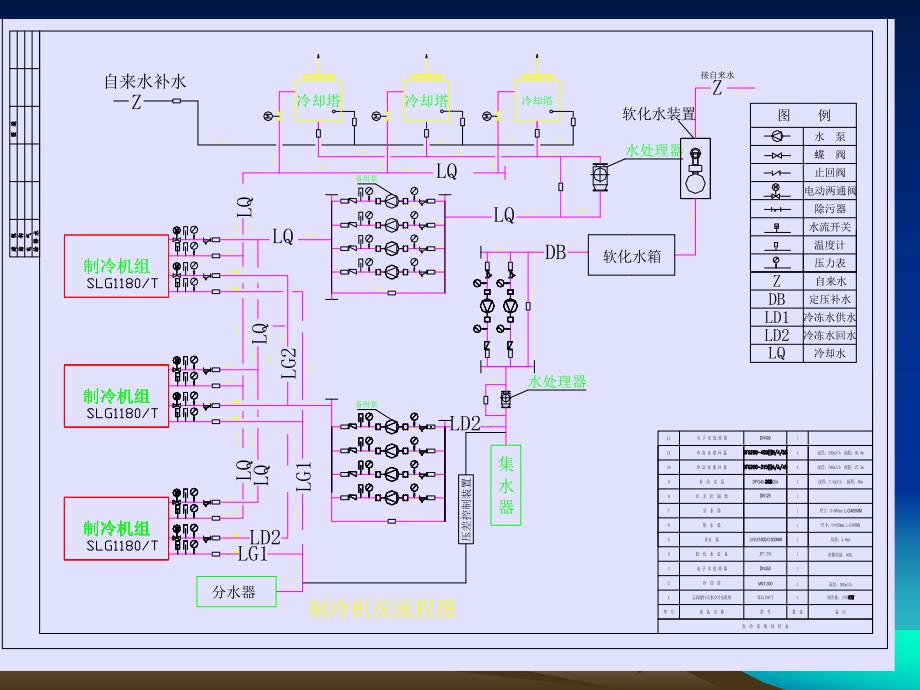Click the 分水器 water distributor box
The image size is (920, 690).
pyautogui.click(x=236, y=593)
